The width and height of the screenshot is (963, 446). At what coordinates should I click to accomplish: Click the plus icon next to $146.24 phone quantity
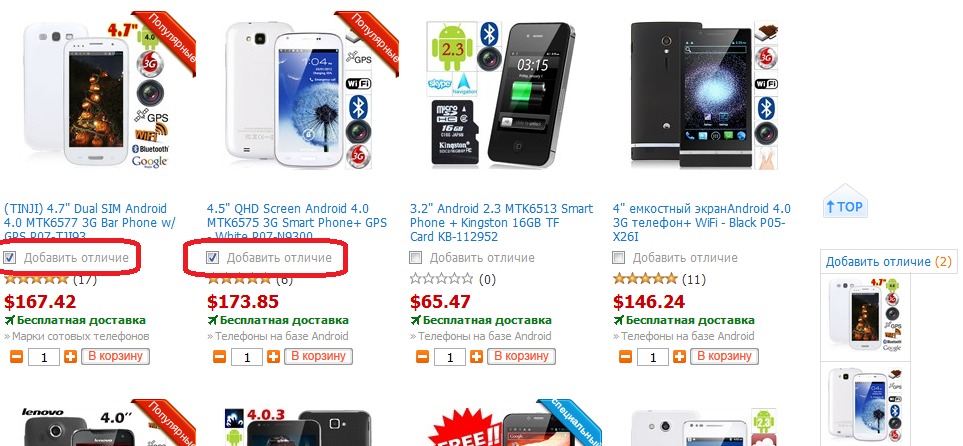pyautogui.click(x=679, y=356)
